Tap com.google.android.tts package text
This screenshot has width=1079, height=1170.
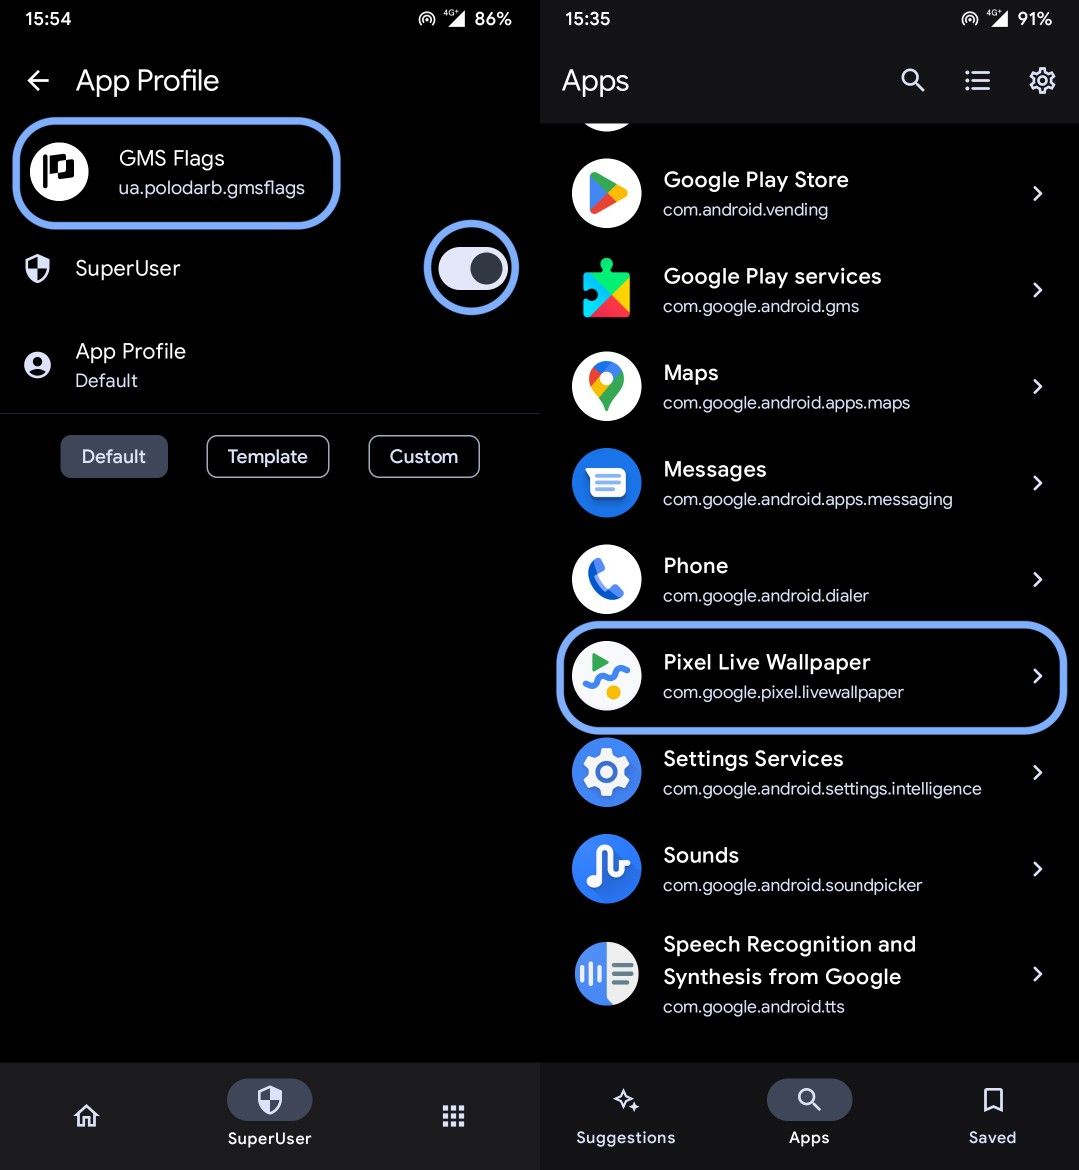pyautogui.click(x=754, y=1007)
